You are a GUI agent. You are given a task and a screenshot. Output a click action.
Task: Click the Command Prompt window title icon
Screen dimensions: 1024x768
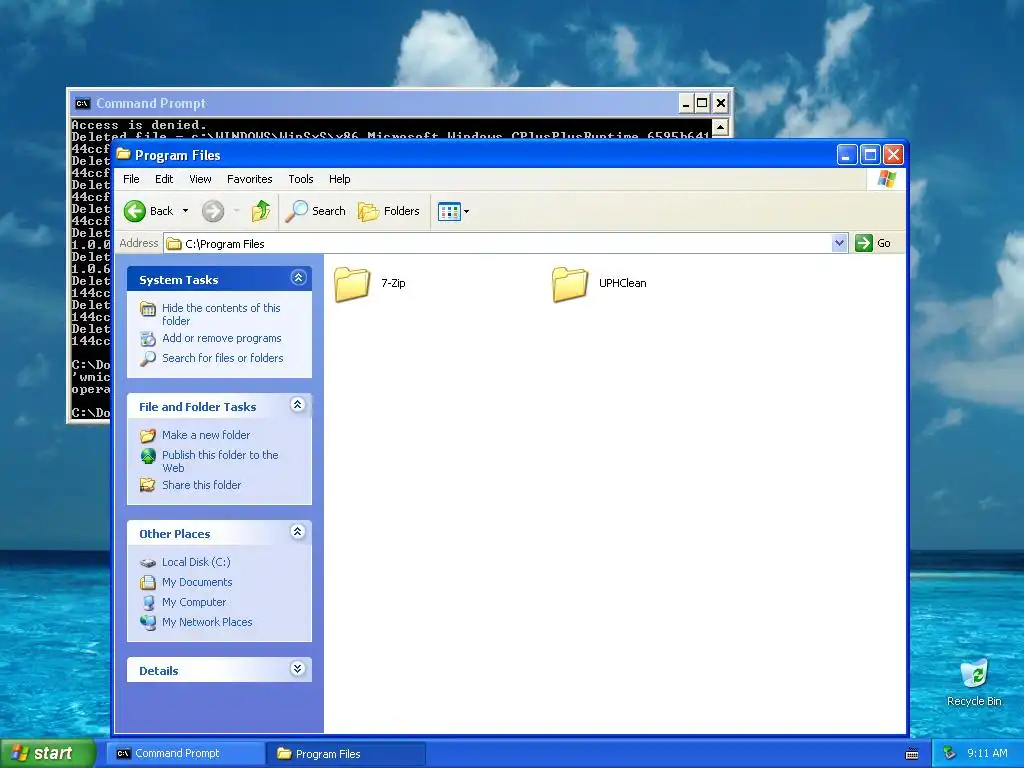tap(83, 103)
